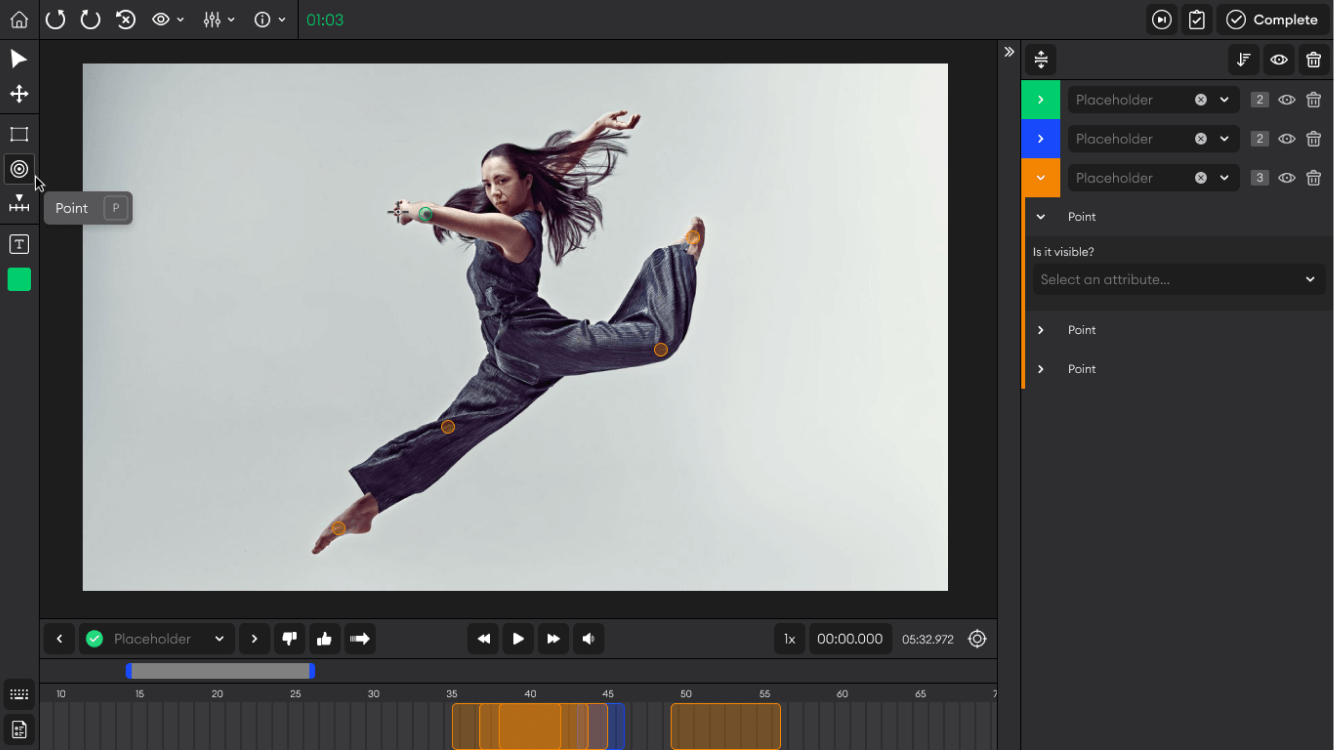Viewport: 1334px width, 750px height.
Task: Select the orange segment near frame 50
Action: pos(725,726)
